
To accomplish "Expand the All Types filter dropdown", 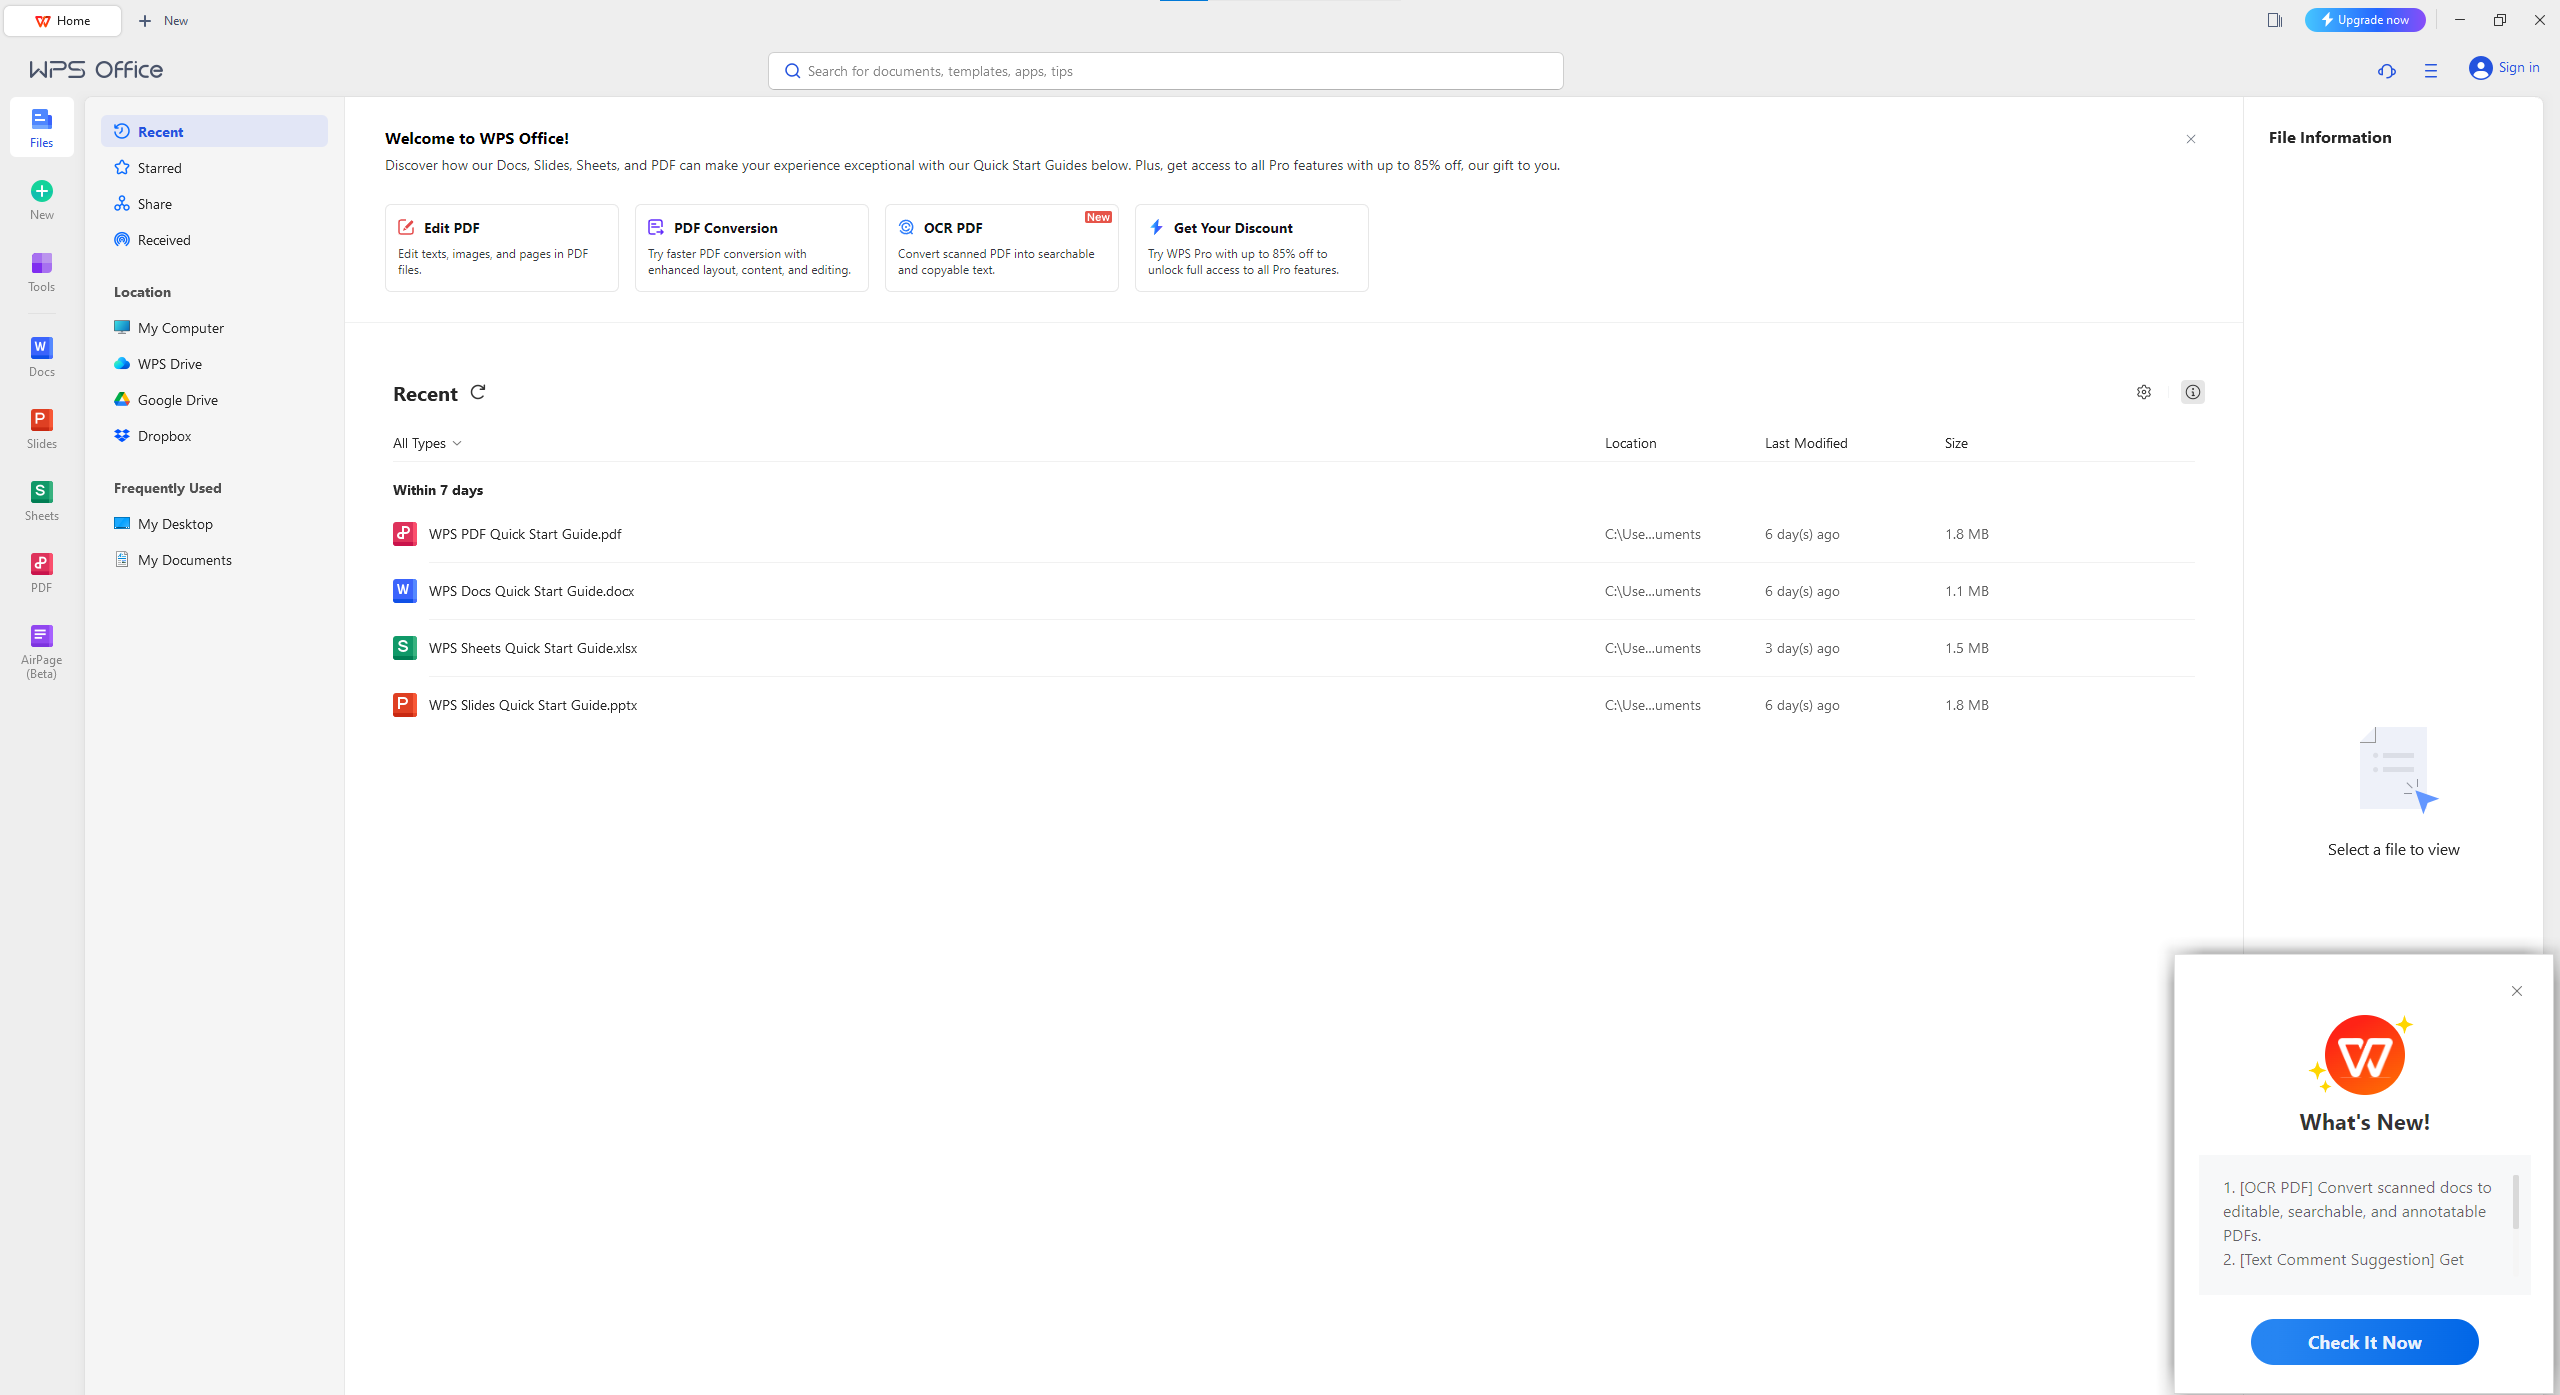I will [x=427, y=443].
